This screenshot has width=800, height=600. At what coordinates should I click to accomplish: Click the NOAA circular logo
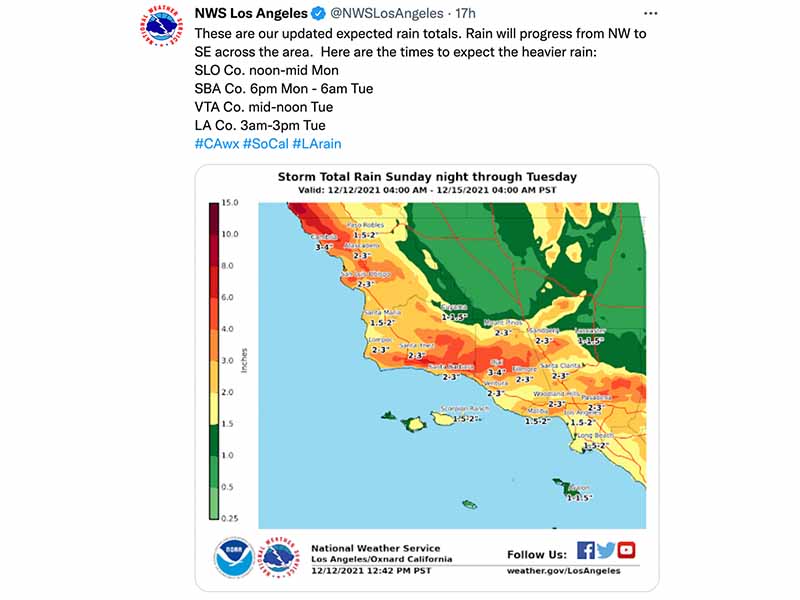click(234, 558)
